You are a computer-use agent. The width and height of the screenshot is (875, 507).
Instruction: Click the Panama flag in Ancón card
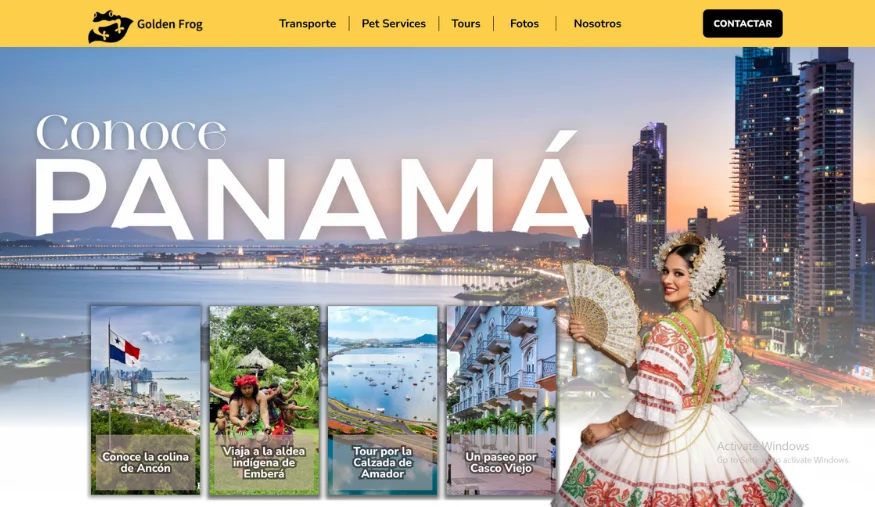pos(124,348)
